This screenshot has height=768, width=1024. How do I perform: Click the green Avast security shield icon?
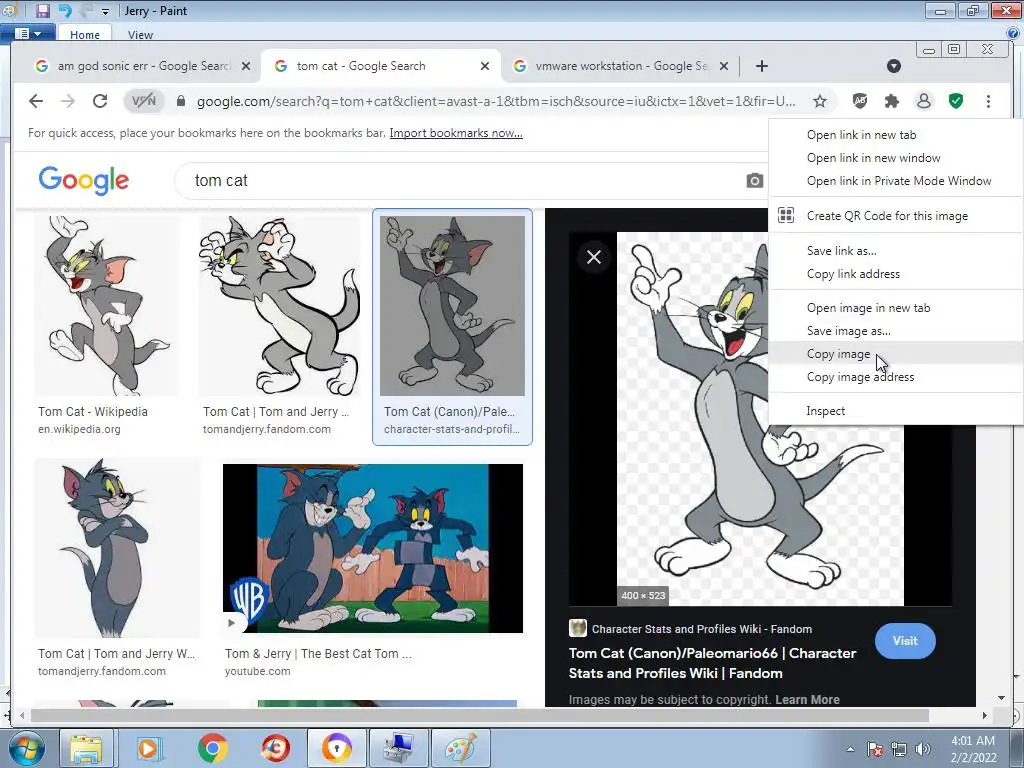coord(955,101)
